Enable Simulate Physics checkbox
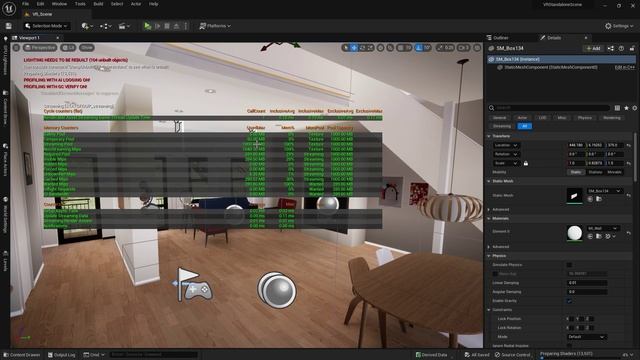Viewport: 640px width, 360px height. (x=569, y=265)
